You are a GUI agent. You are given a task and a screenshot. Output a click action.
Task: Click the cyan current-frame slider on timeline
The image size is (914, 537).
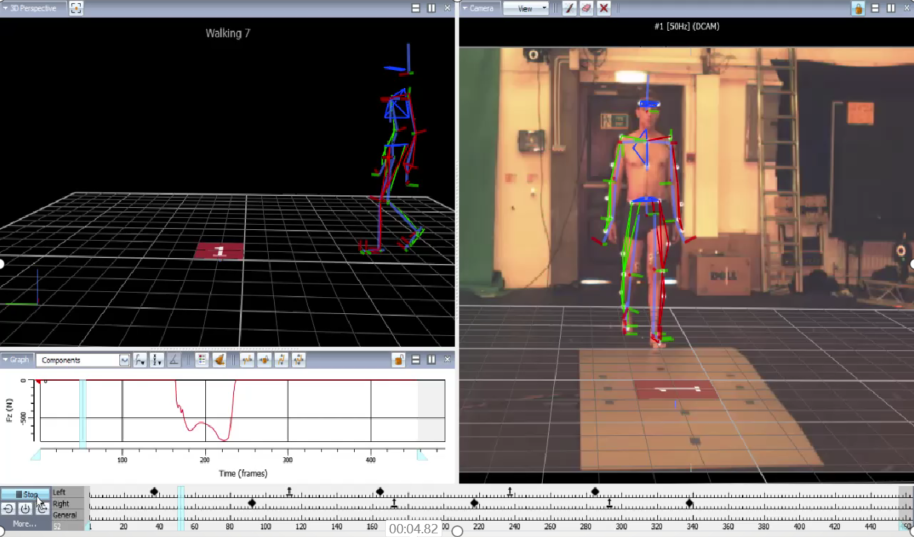coord(181,508)
